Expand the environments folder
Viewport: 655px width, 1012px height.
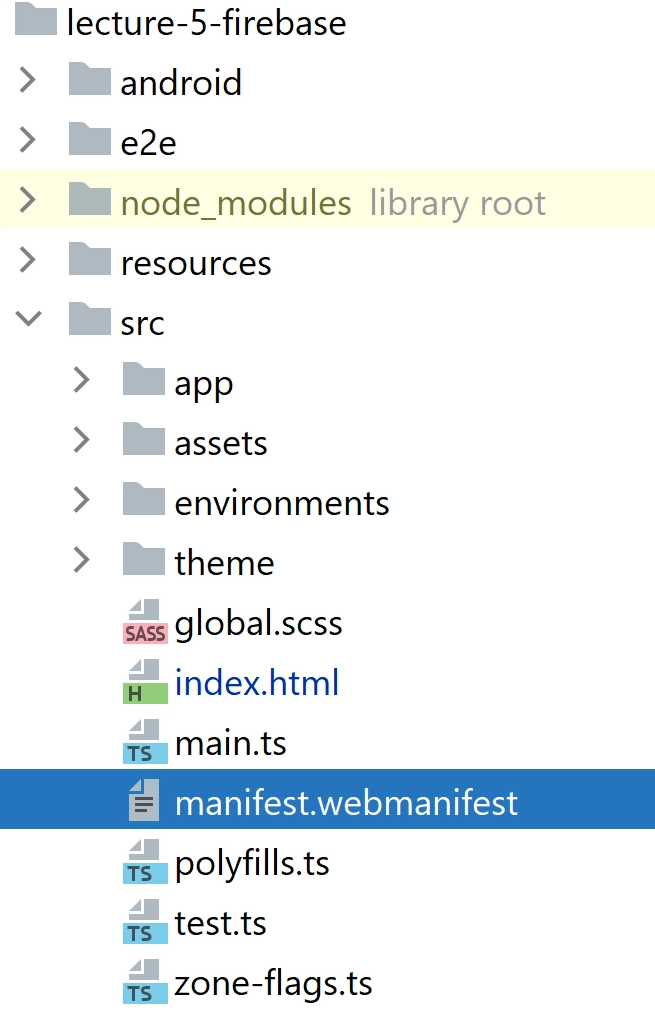80,501
